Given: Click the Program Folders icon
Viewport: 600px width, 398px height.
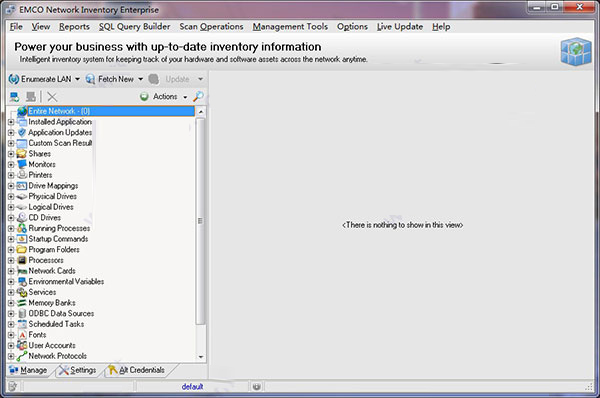Looking at the screenshot, I should [22, 250].
